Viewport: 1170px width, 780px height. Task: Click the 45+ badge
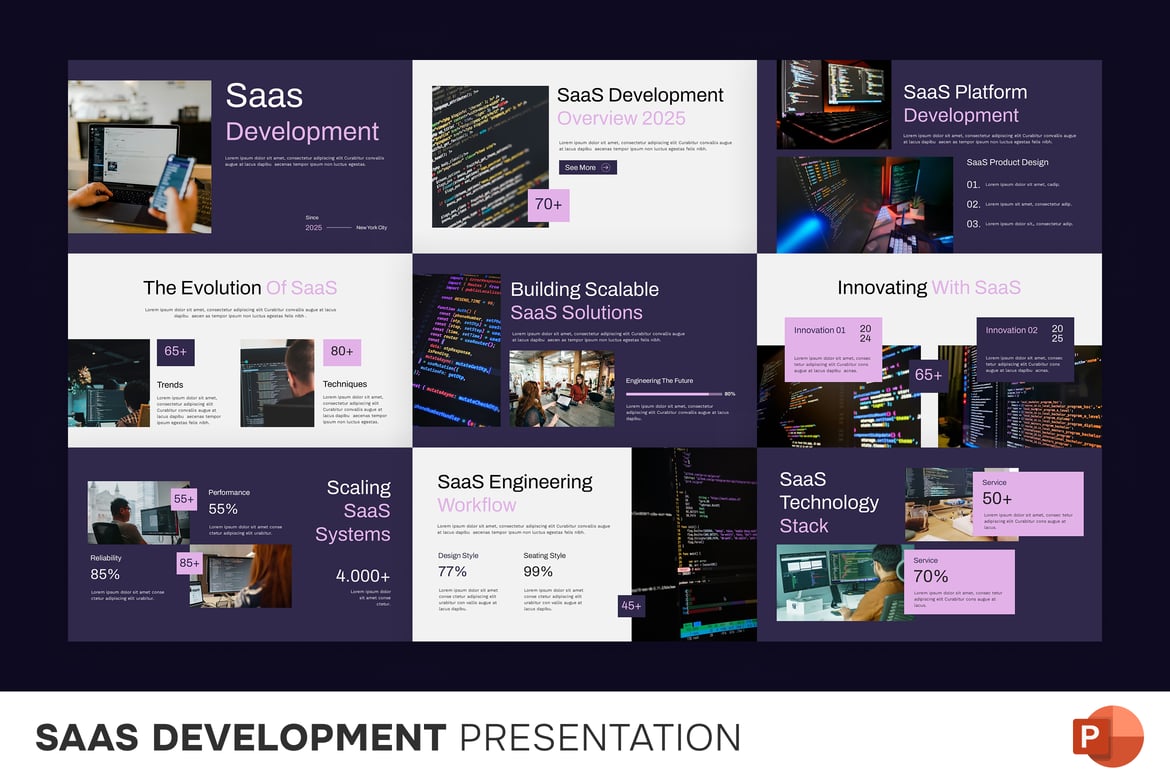[x=631, y=605]
